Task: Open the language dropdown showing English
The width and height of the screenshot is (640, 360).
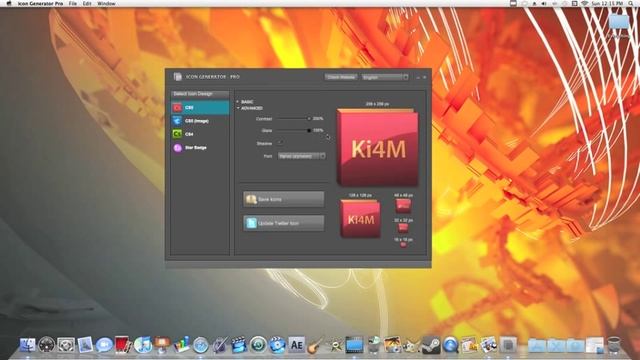Action: click(385, 77)
